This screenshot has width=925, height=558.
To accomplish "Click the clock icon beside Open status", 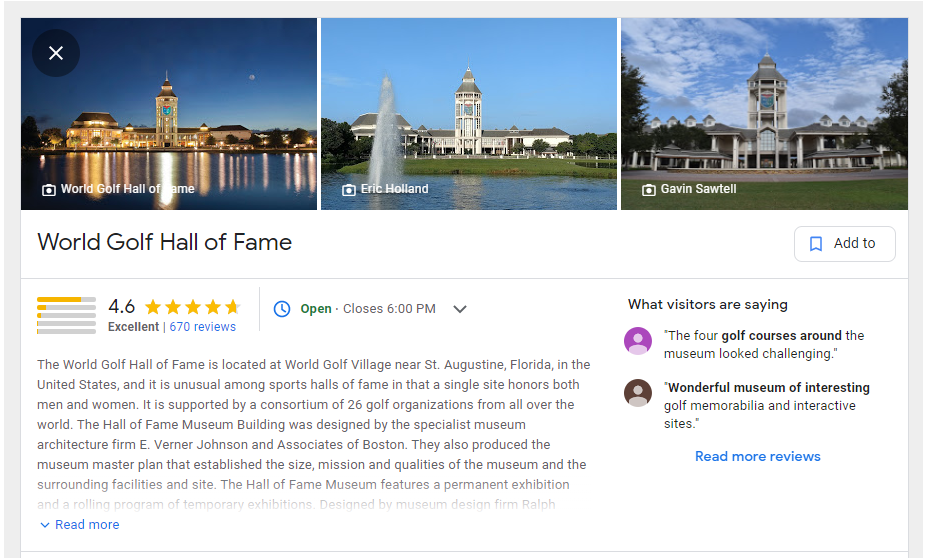I will 282,308.
